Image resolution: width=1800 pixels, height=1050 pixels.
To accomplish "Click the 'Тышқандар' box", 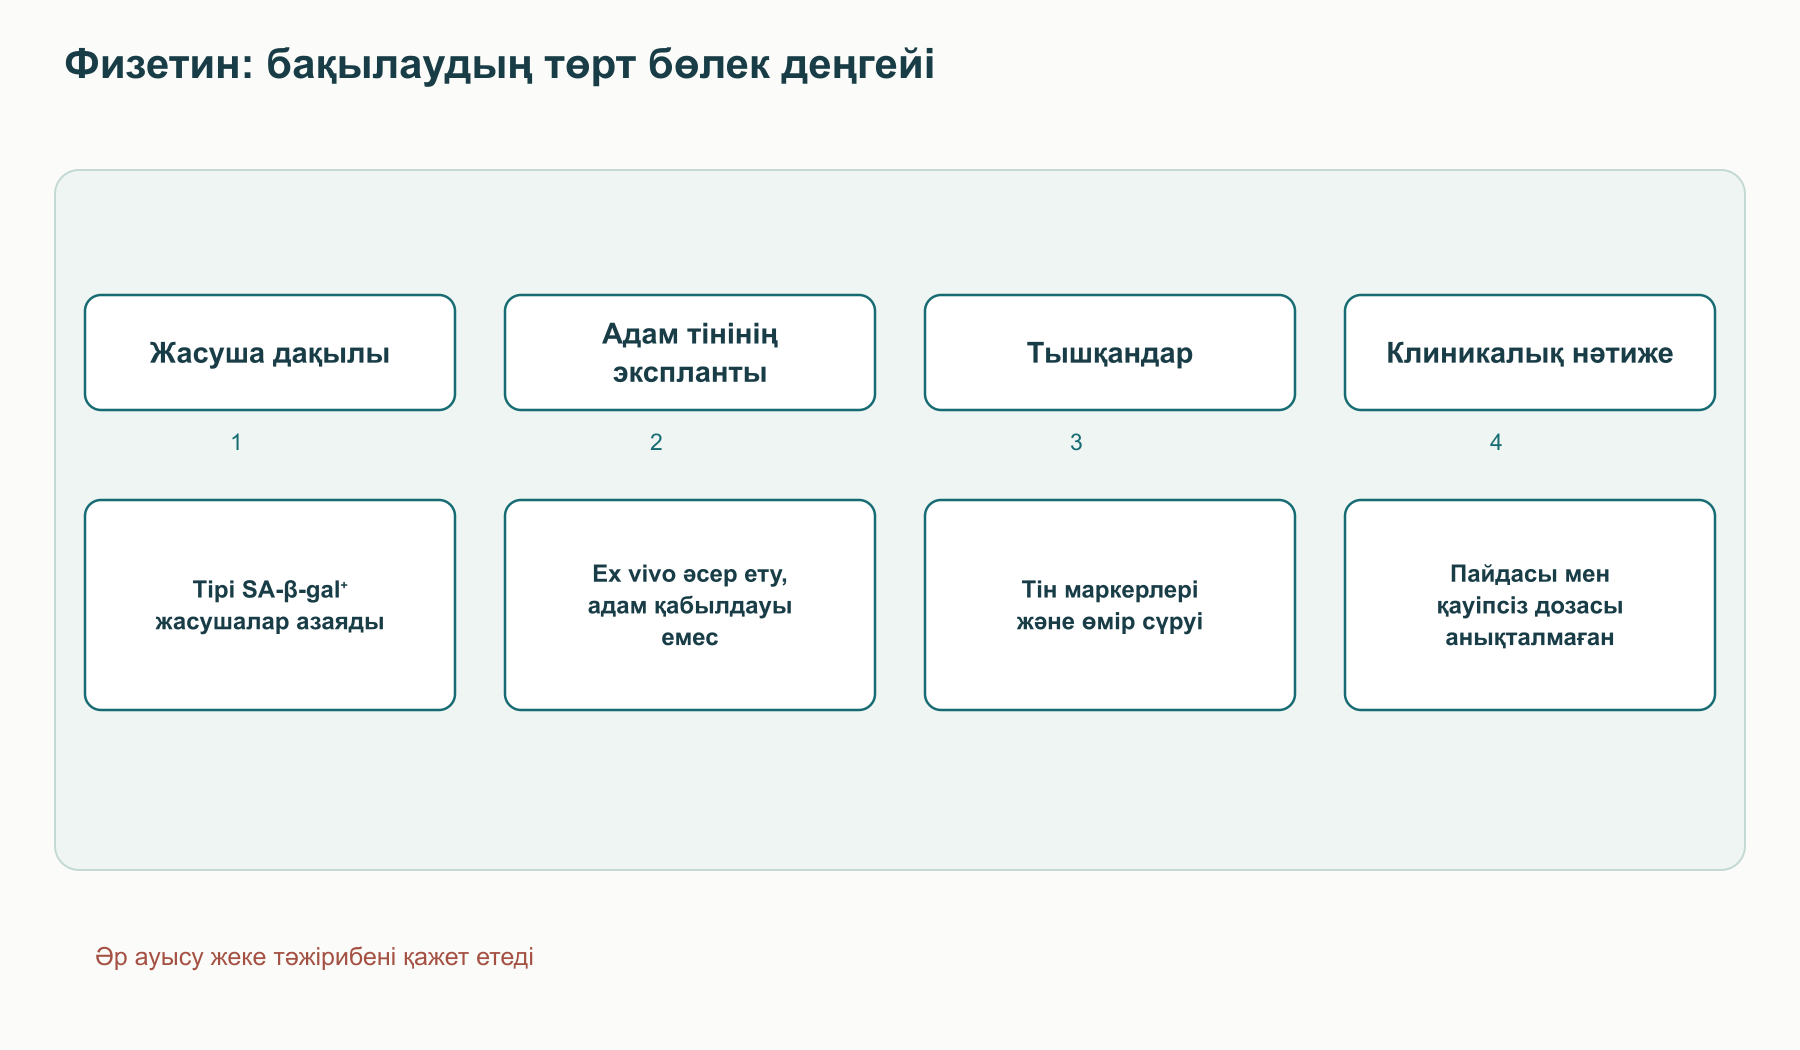I will pos(1110,352).
